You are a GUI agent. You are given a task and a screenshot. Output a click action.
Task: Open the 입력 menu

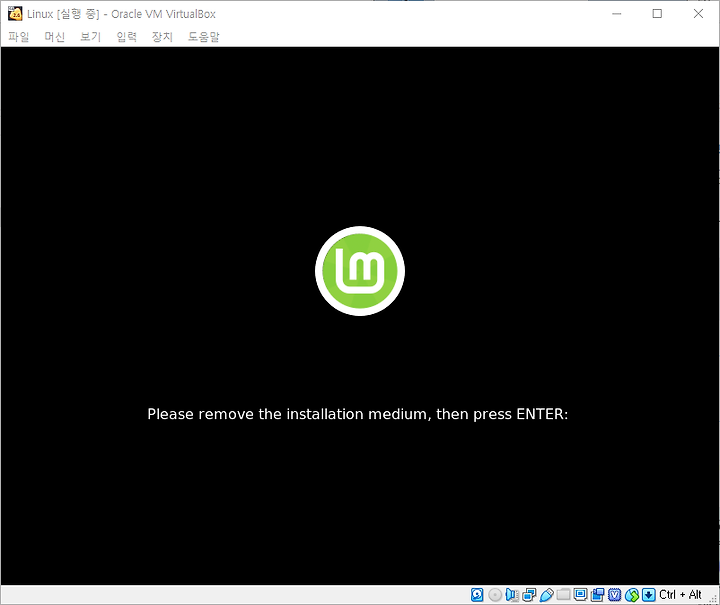pos(126,37)
